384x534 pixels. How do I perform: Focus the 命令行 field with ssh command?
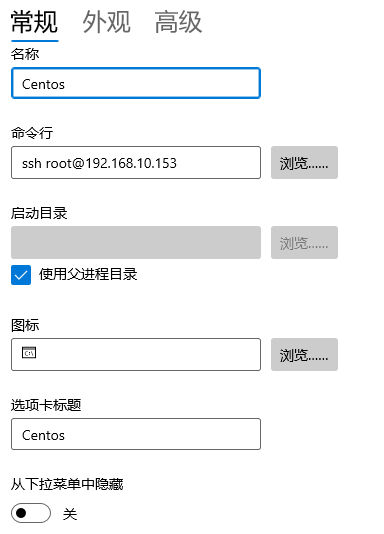pyautogui.click(x=136, y=163)
